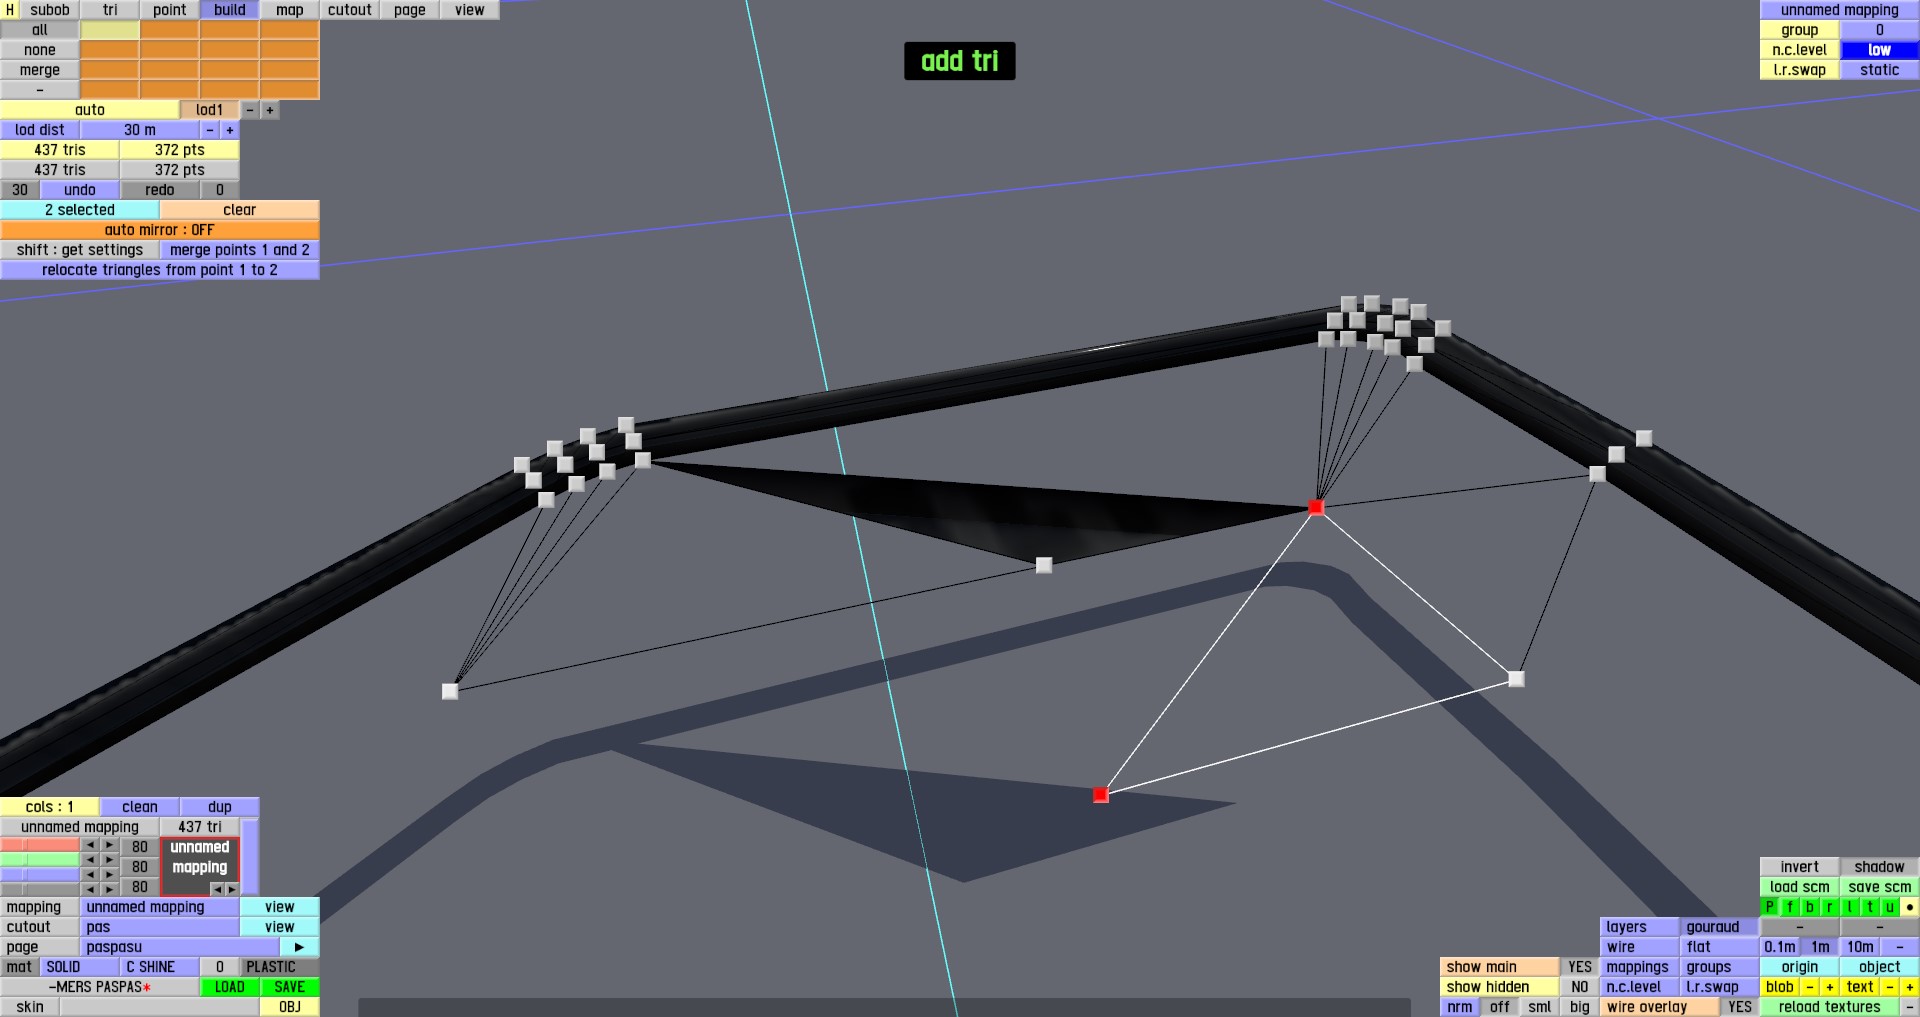Image resolution: width=1920 pixels, height=1017 pixels.
Task: Switch to the cutout mode tab
Action: (350, 10)
